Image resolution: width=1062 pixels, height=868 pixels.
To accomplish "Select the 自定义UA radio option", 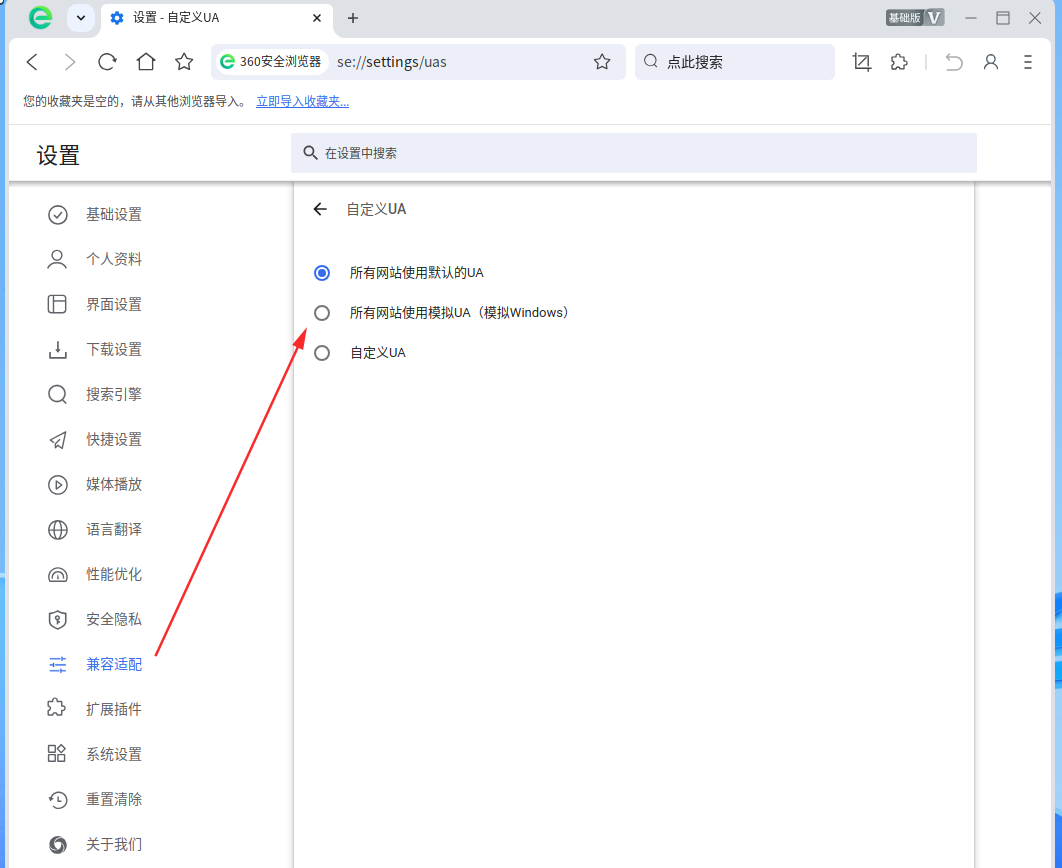I will (x=322, y=353).
